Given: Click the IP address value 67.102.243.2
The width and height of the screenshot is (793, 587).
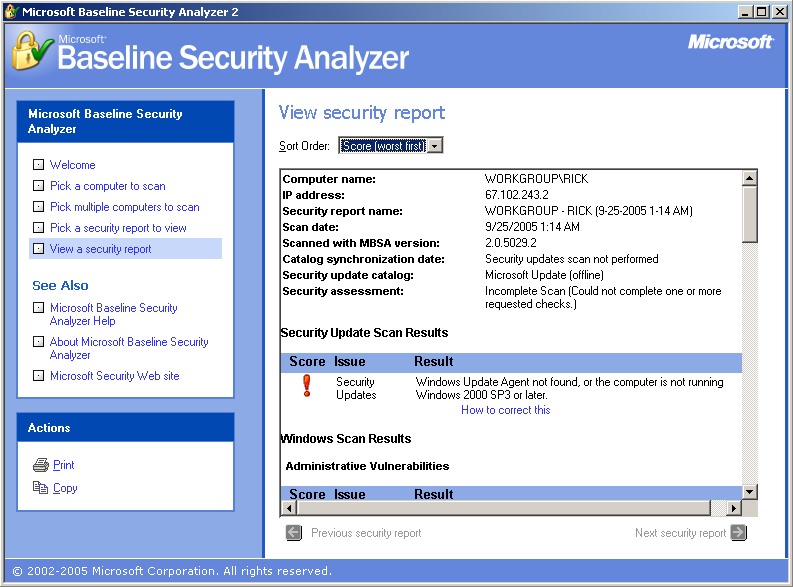Looking at the screenshot, I should click(x=516, y=195).
